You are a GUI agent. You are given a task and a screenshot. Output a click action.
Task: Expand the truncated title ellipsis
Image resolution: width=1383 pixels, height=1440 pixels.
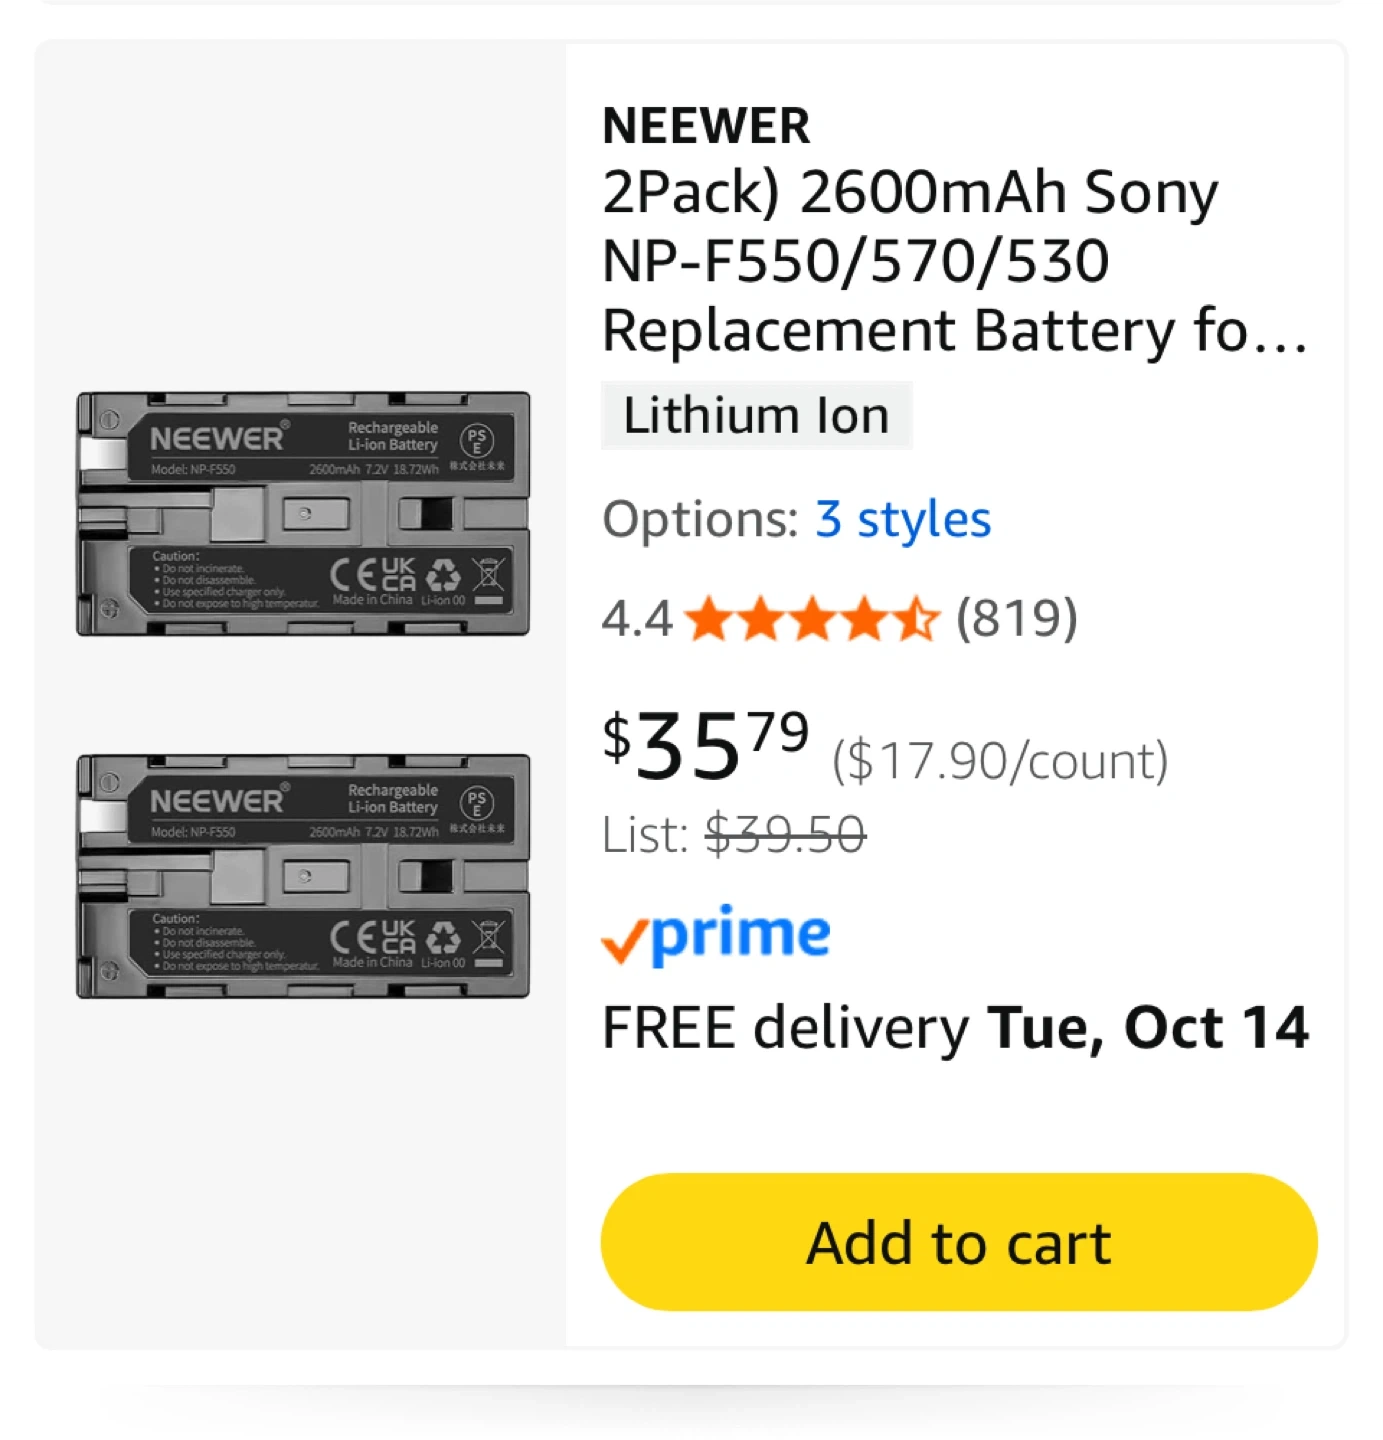pos(1280,333)
